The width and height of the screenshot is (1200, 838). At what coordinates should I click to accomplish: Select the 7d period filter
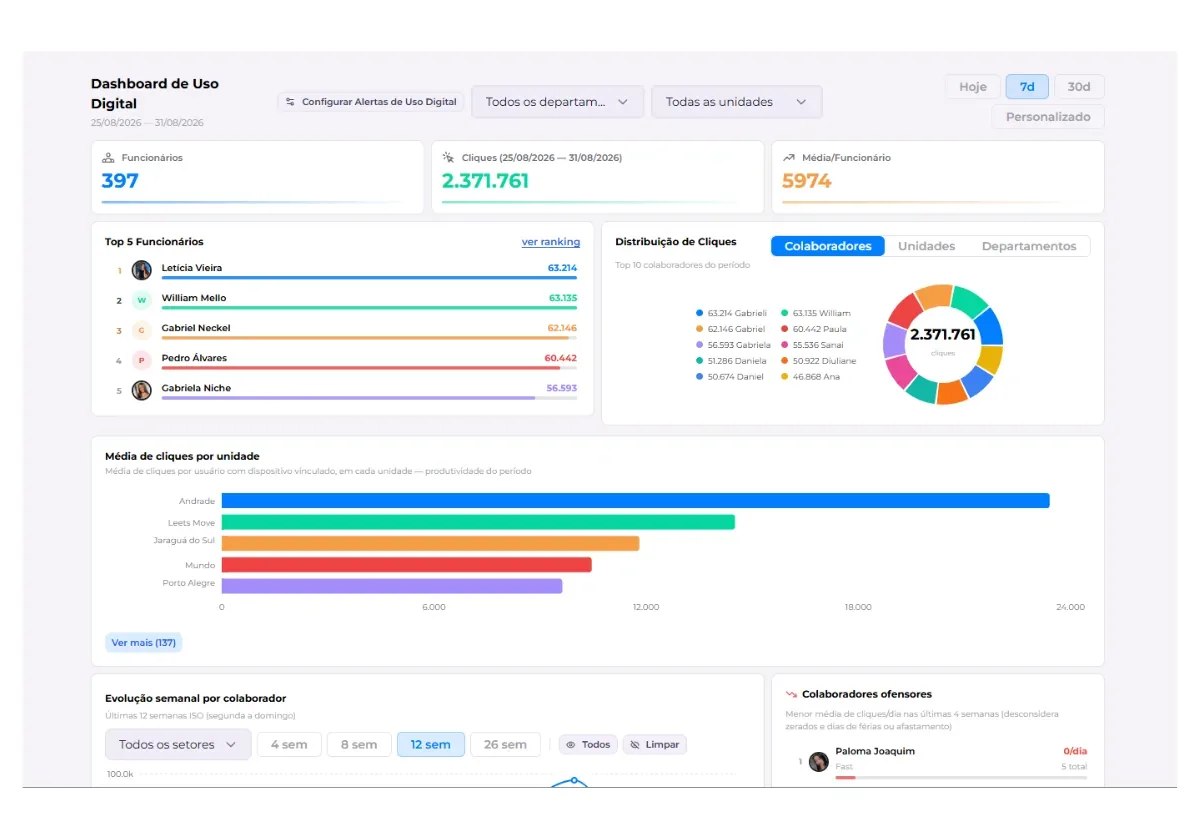tap(1027, 87)
